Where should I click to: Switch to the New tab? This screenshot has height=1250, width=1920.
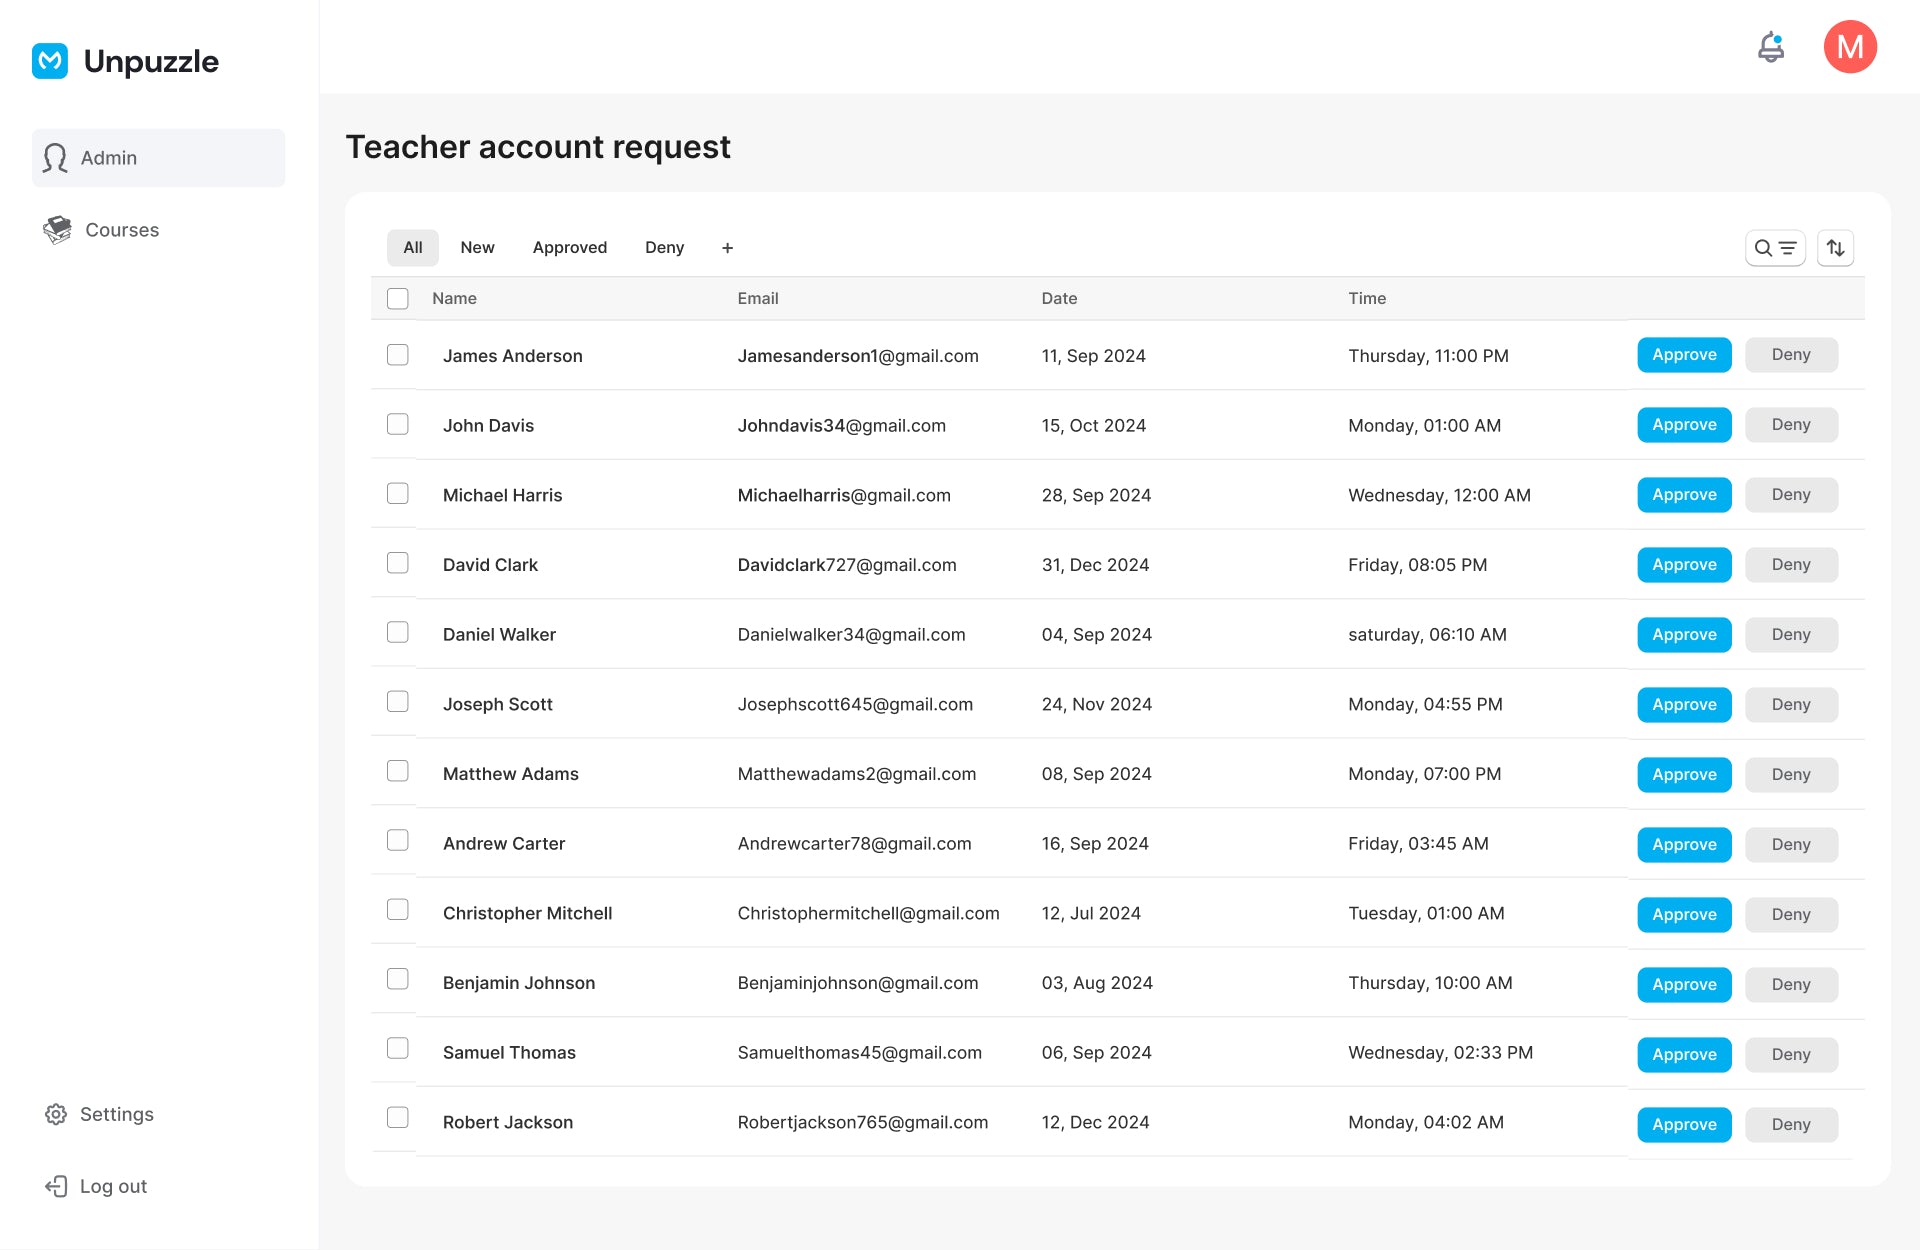pos(477,248)
